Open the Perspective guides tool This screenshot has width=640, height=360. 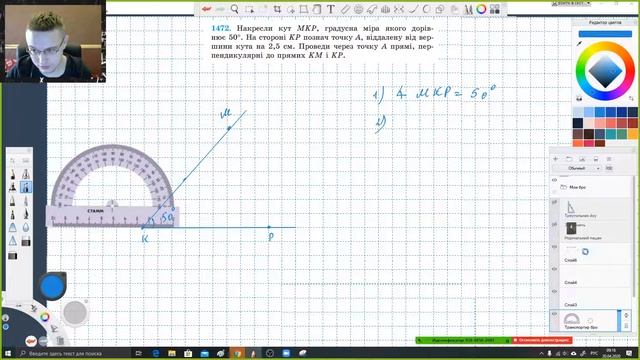(x=385, y=9)
